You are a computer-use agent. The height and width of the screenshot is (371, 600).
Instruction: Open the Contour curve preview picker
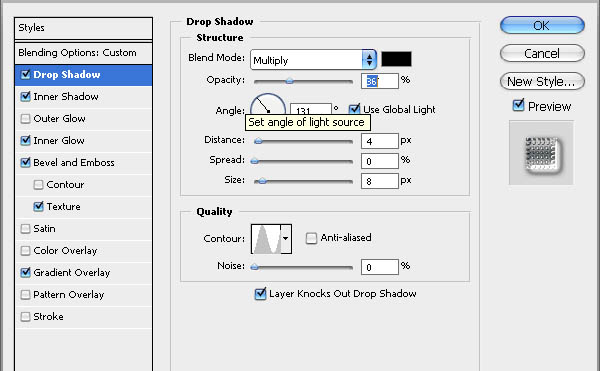pyautogui.click(x=266, y=239)
